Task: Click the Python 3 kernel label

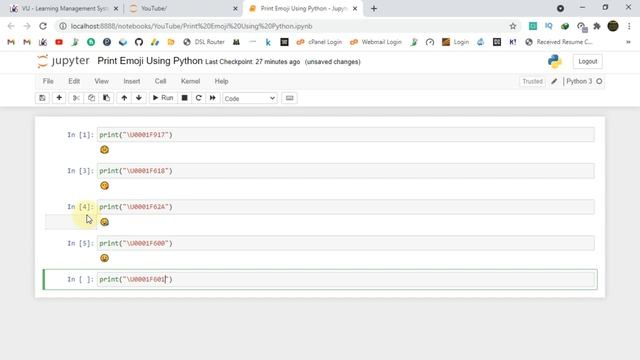Action: [x=579, y=81]
